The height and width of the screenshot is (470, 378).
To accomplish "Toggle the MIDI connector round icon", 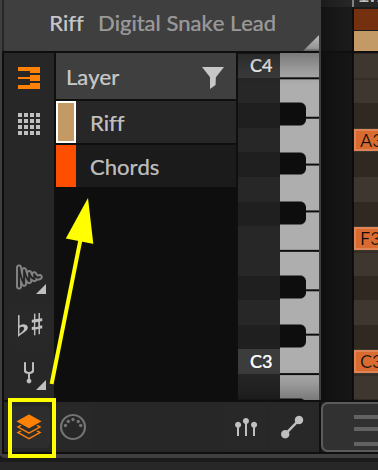I will point(73,427).
